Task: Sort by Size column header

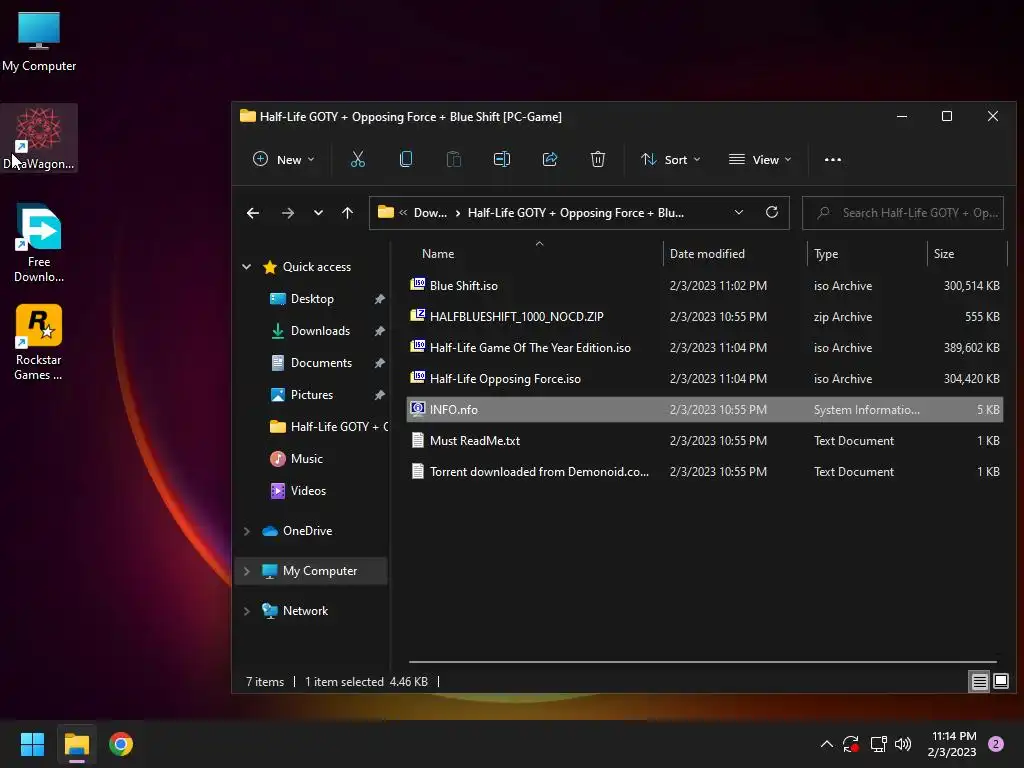Action: pyautogui.click(x=967, y=254)
